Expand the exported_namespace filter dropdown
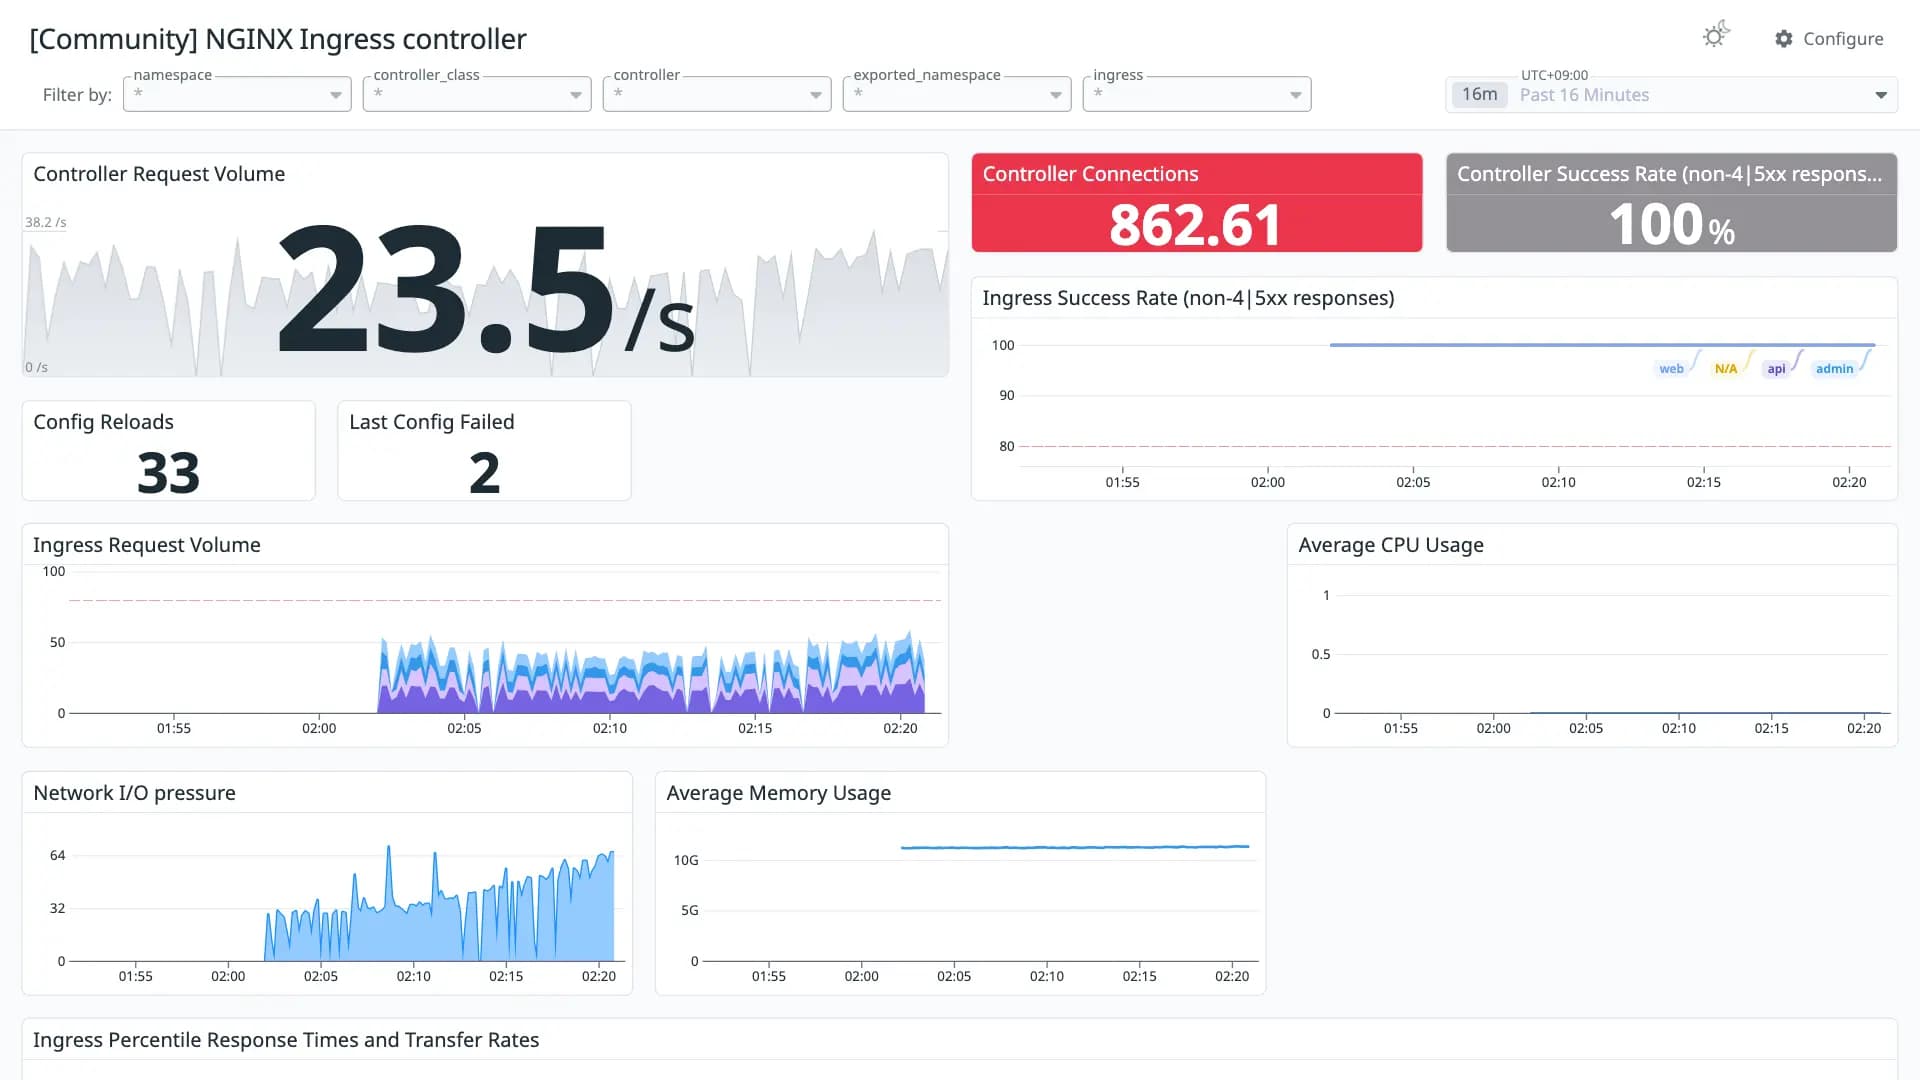 (x=957, y=94)
